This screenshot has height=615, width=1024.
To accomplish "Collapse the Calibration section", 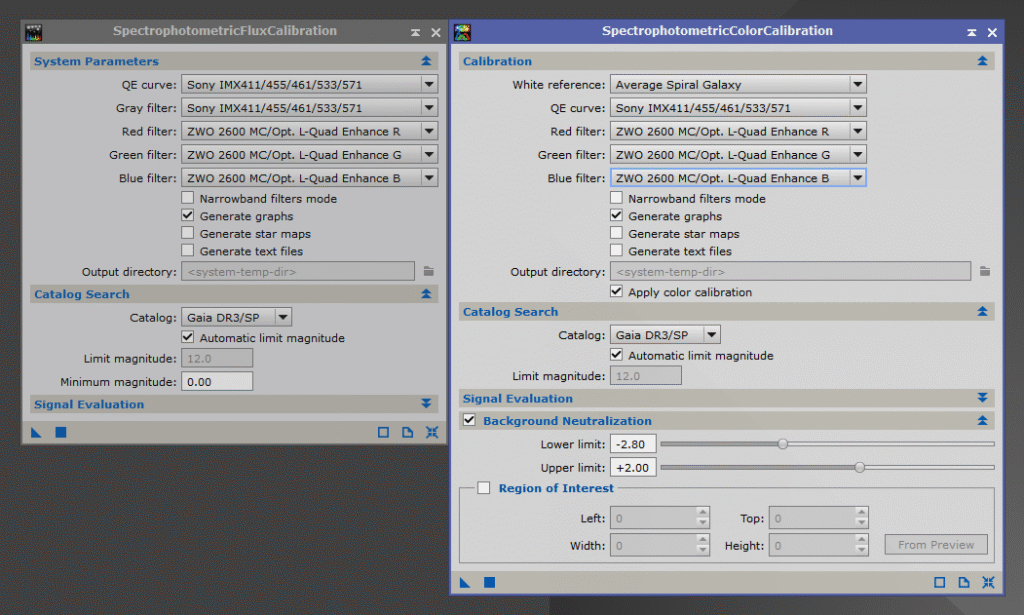I will coord(982,61).
